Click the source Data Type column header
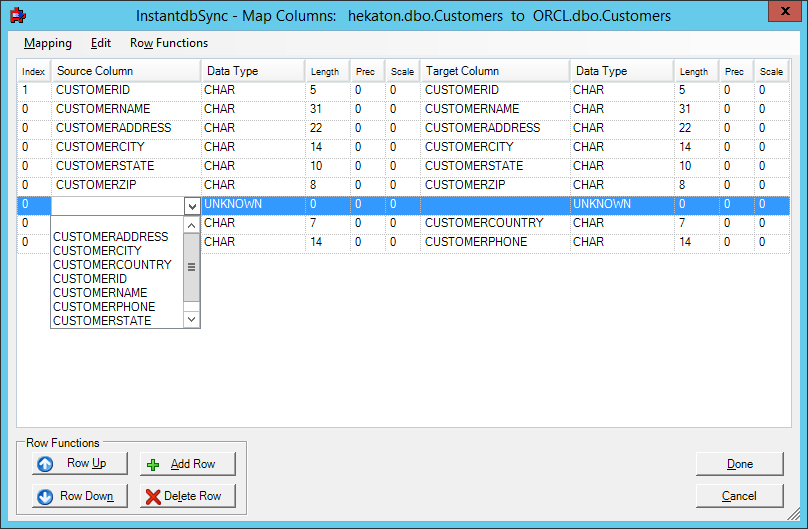This screenshot has width=808, height=529. [253, 71]
